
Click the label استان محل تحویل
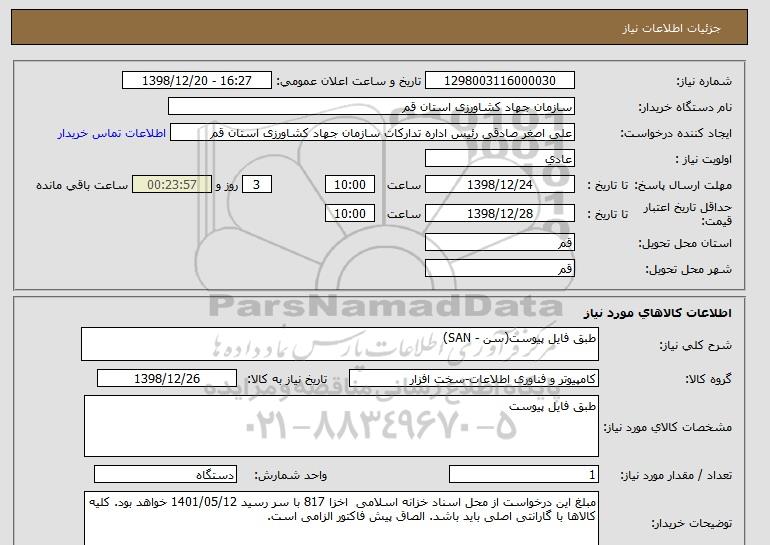click(x=685, y=244)
